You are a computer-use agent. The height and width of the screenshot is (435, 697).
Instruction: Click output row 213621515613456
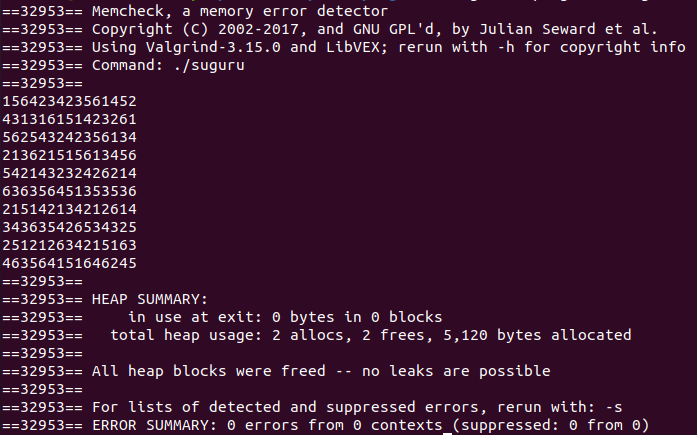69,156
